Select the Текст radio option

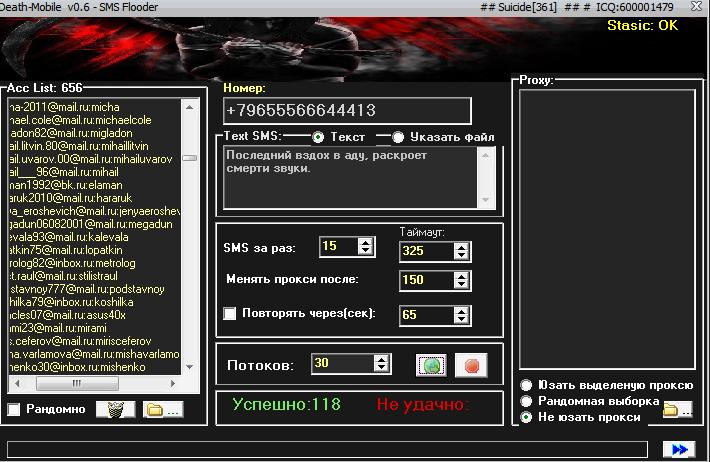point(318,137)
